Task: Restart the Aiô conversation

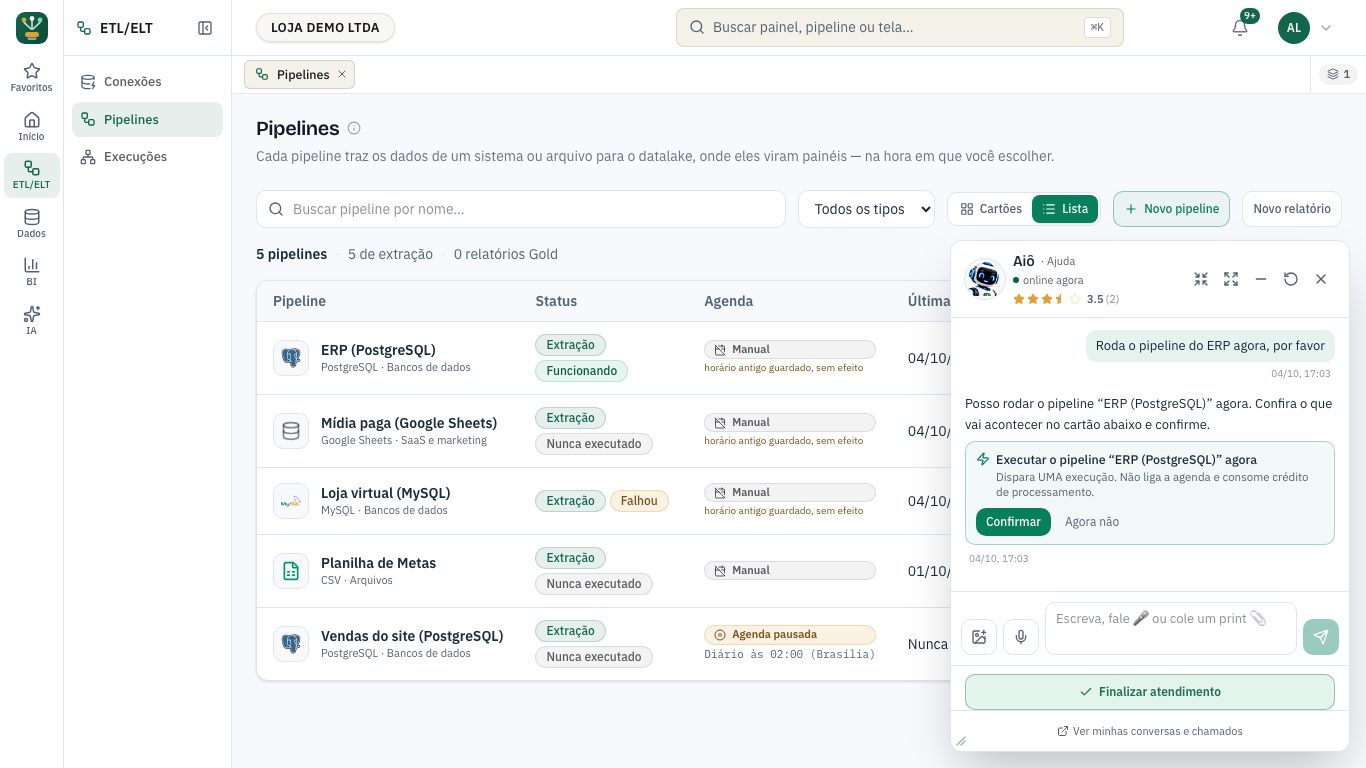Action: [1291, 279]
